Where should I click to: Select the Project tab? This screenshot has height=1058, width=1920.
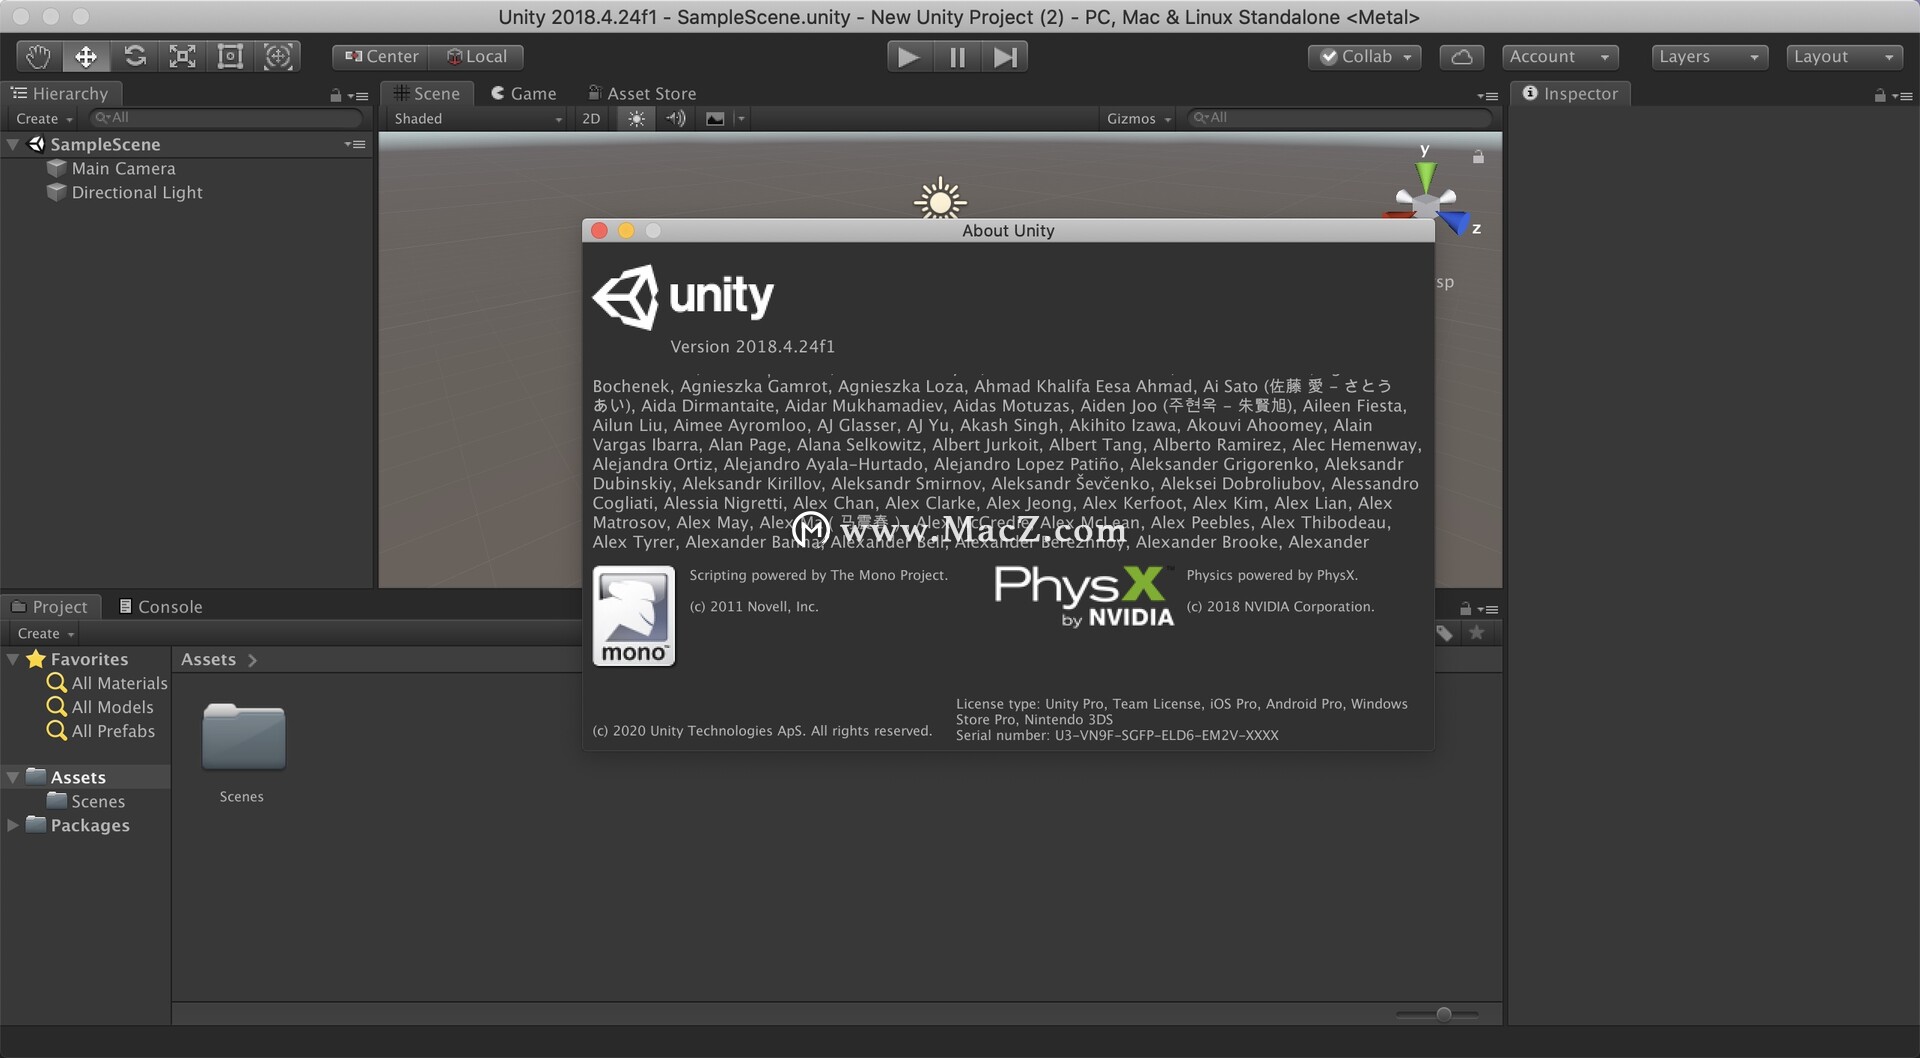tap(49, 606)
